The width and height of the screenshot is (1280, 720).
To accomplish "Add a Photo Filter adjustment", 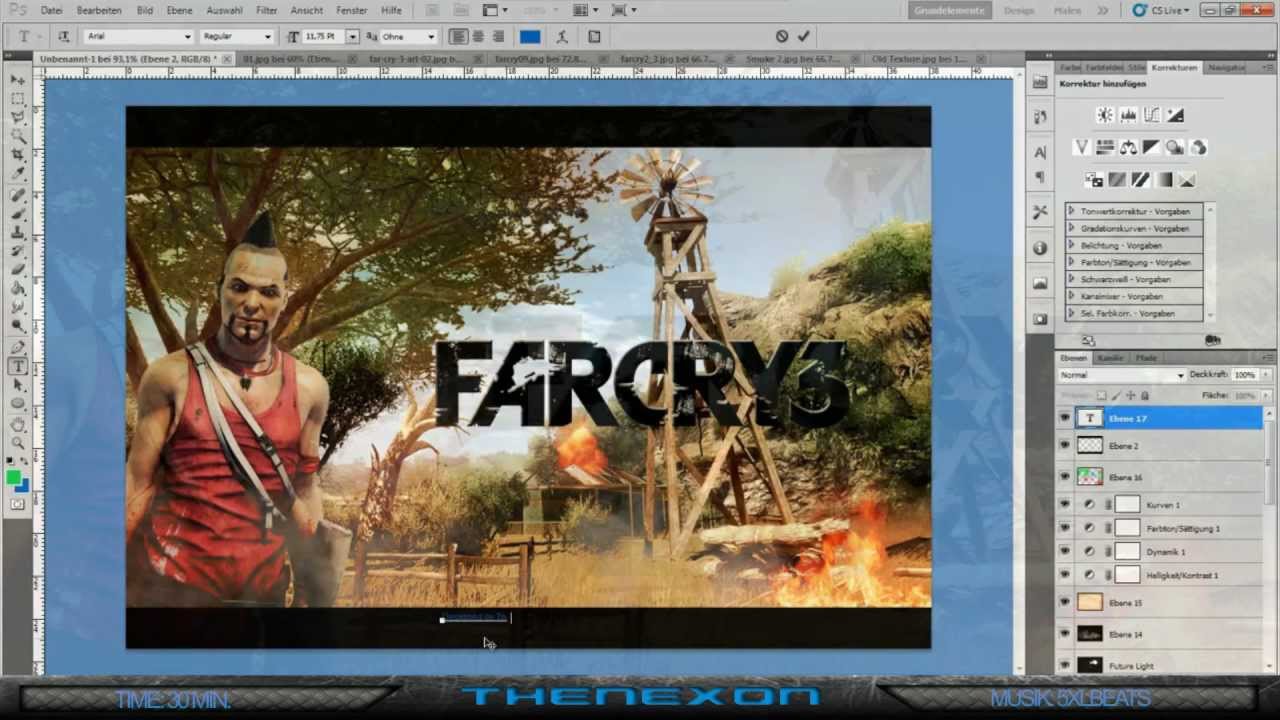I will point(1175,148).
